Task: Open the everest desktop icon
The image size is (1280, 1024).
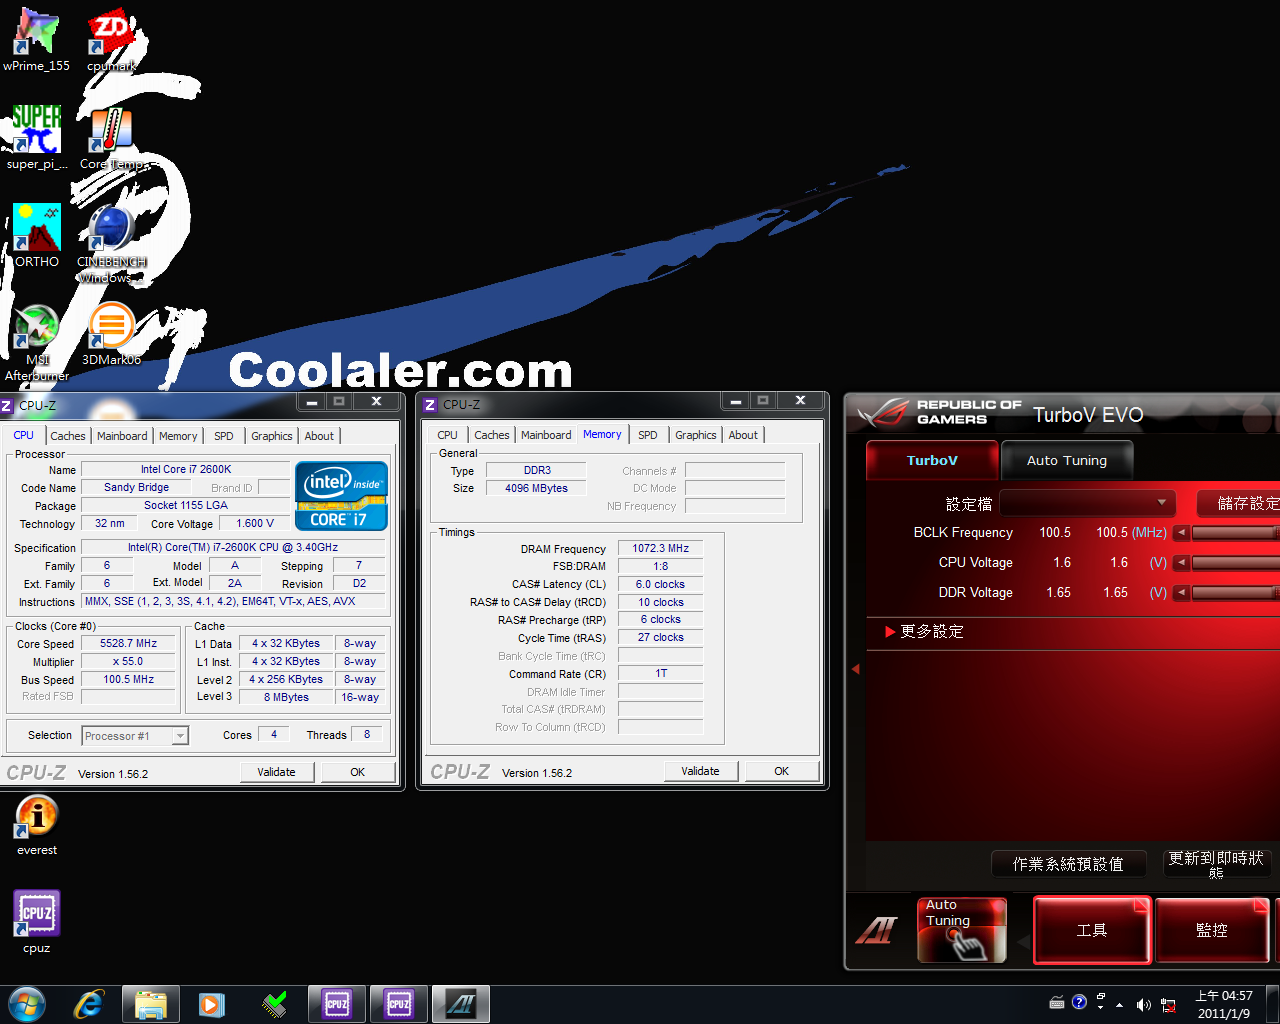Action: 37,825
